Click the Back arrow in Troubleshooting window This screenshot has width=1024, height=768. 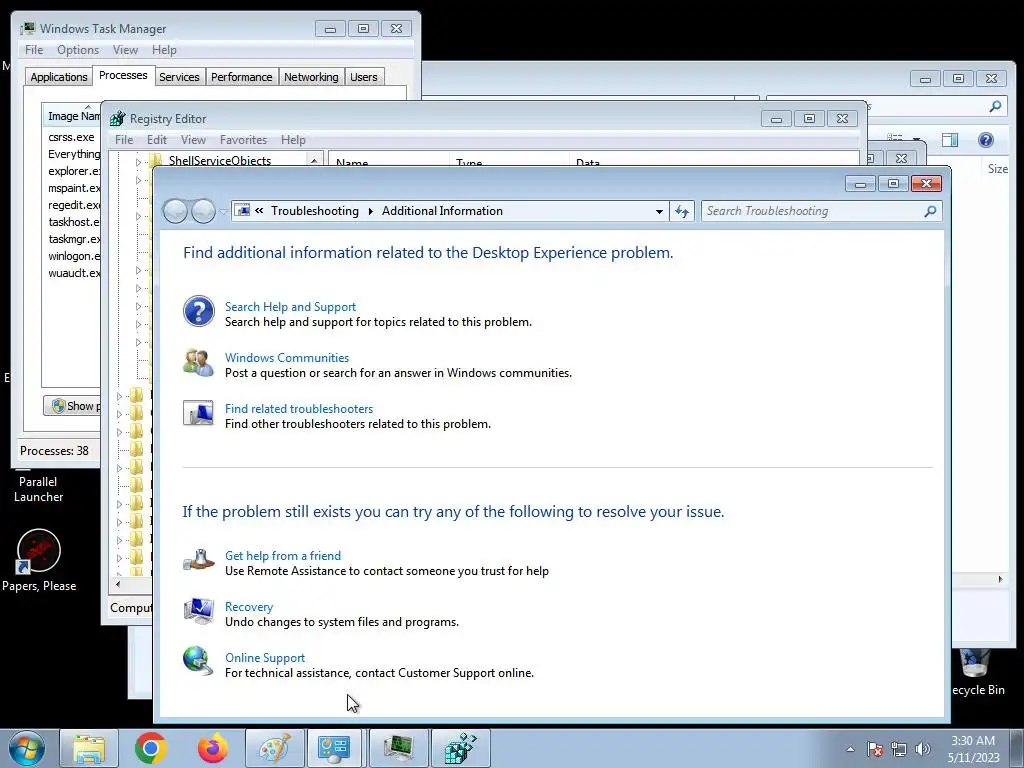[175, 212]
